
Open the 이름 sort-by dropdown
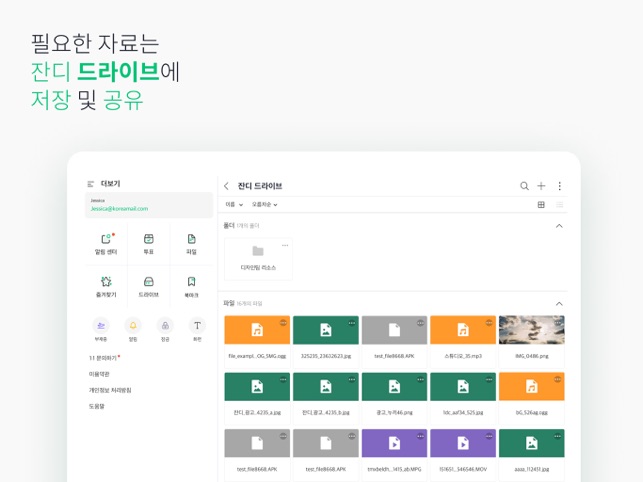234,204
